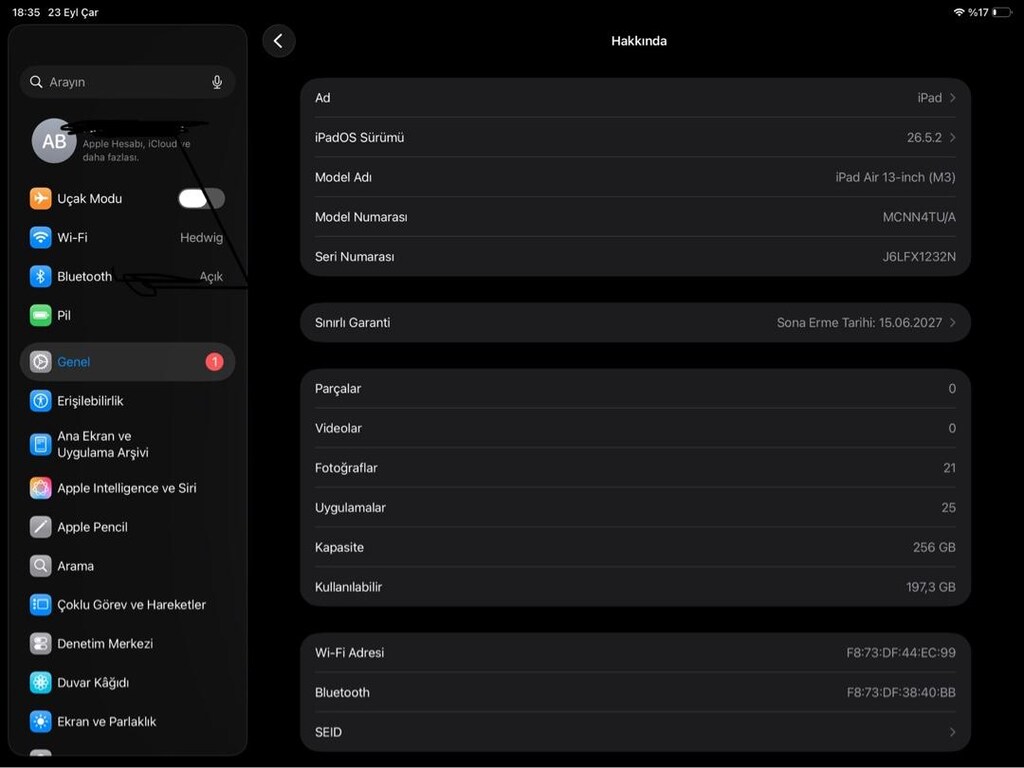Tap the search magnifier icon
This screenshot has height=768, width=1024.
(x=36, y=82)
